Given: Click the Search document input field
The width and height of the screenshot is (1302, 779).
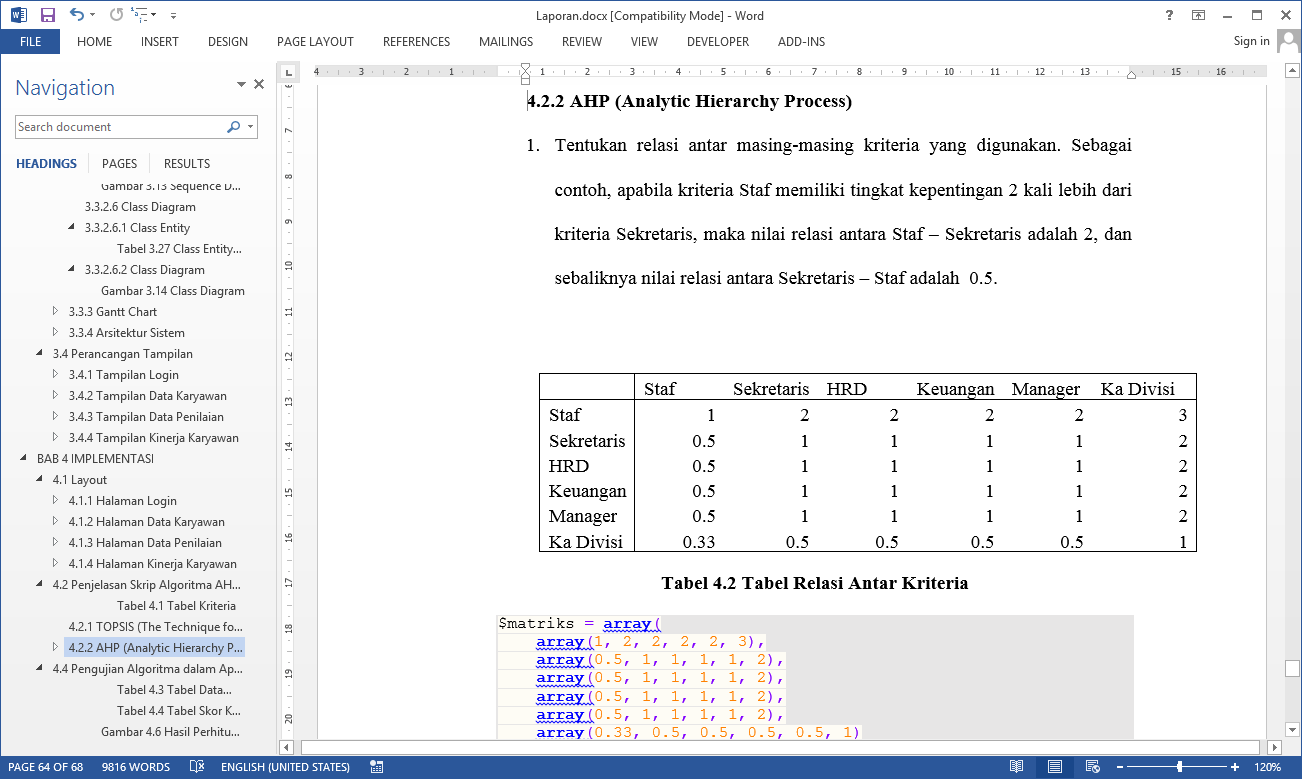Looking at the screenshot, I should (x=118, y=127).
